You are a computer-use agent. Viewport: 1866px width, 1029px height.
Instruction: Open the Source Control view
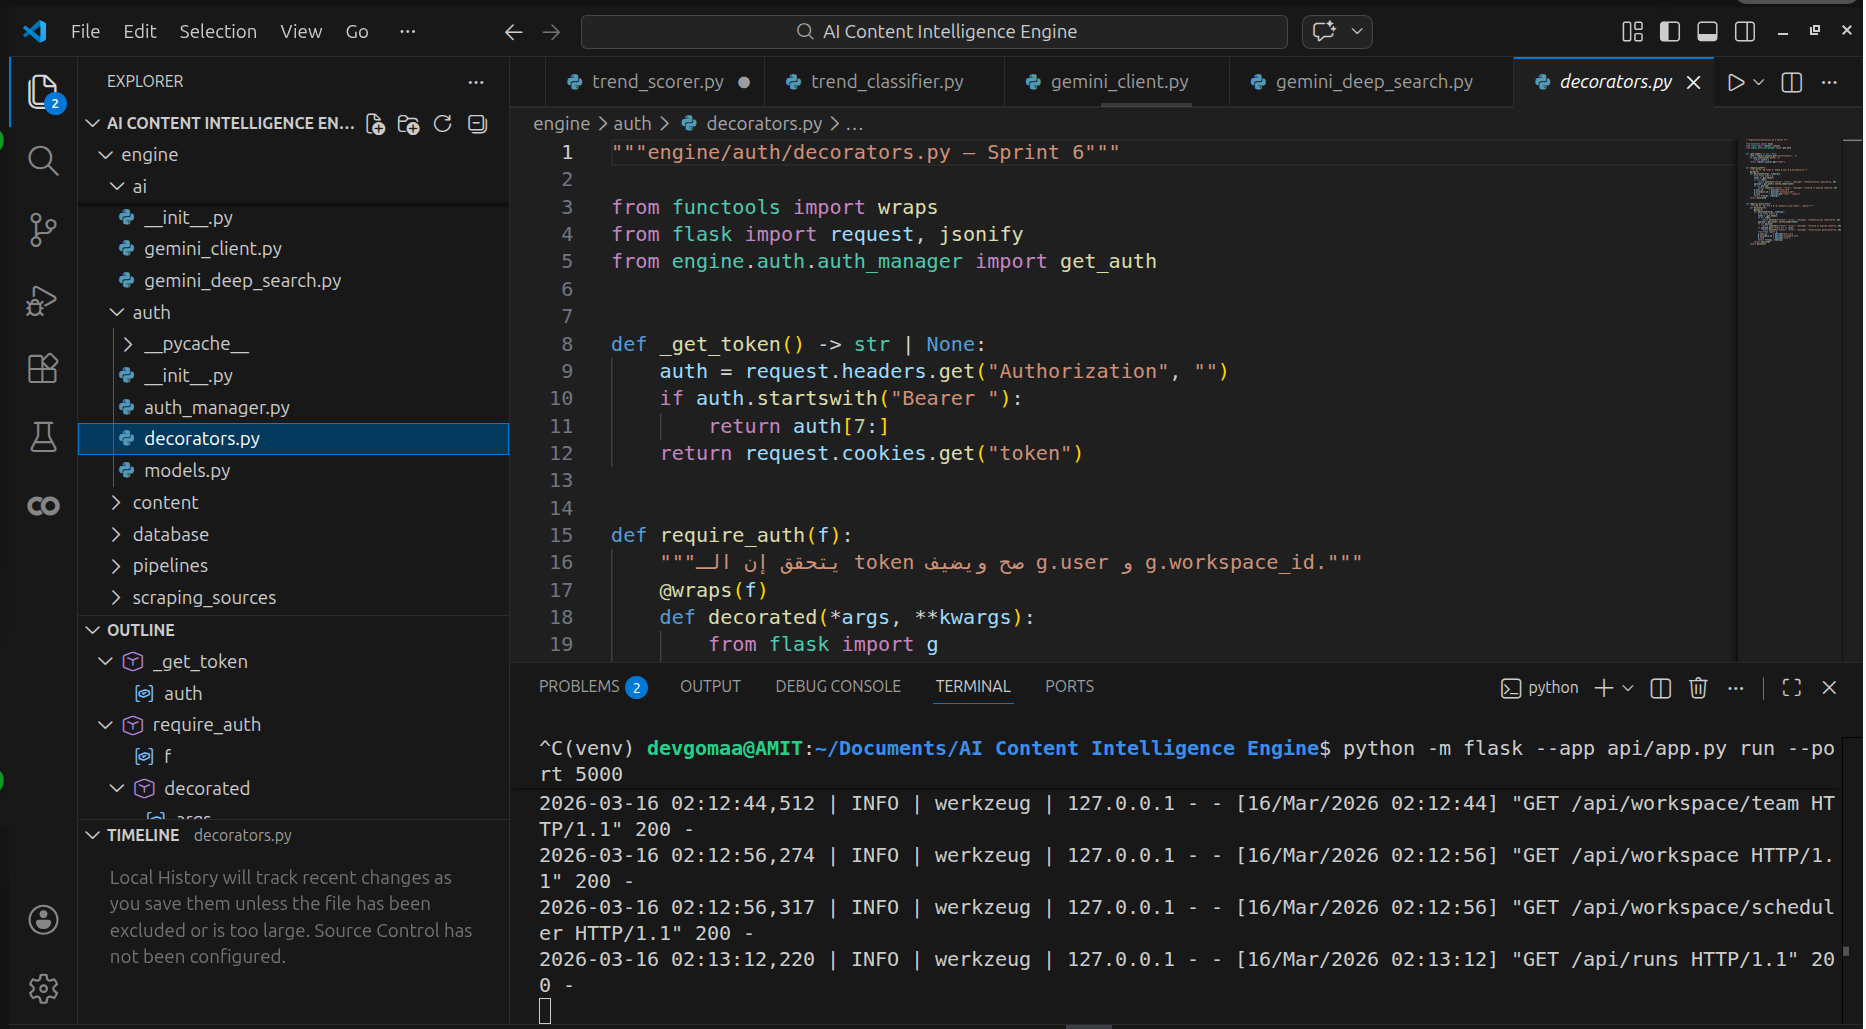[42, 230]
